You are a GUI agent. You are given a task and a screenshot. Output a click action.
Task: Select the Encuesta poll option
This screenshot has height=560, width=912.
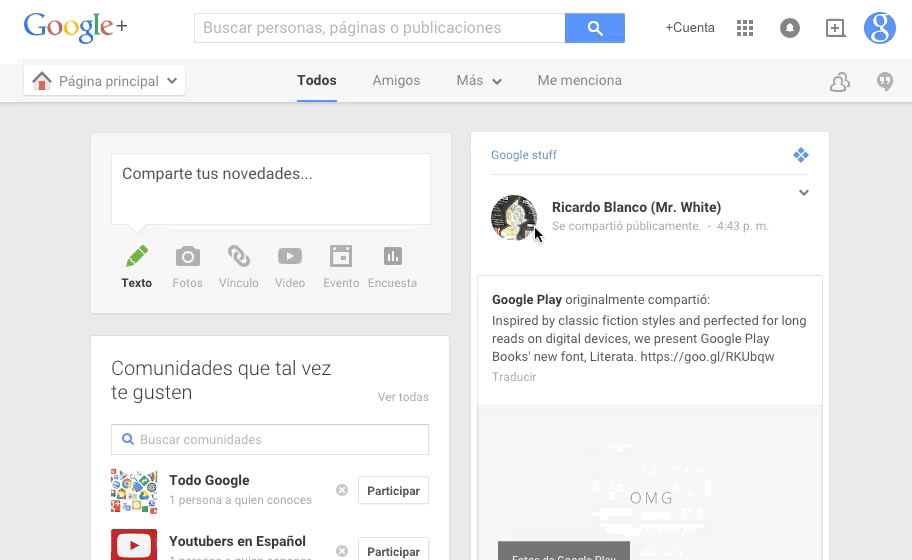393,267
